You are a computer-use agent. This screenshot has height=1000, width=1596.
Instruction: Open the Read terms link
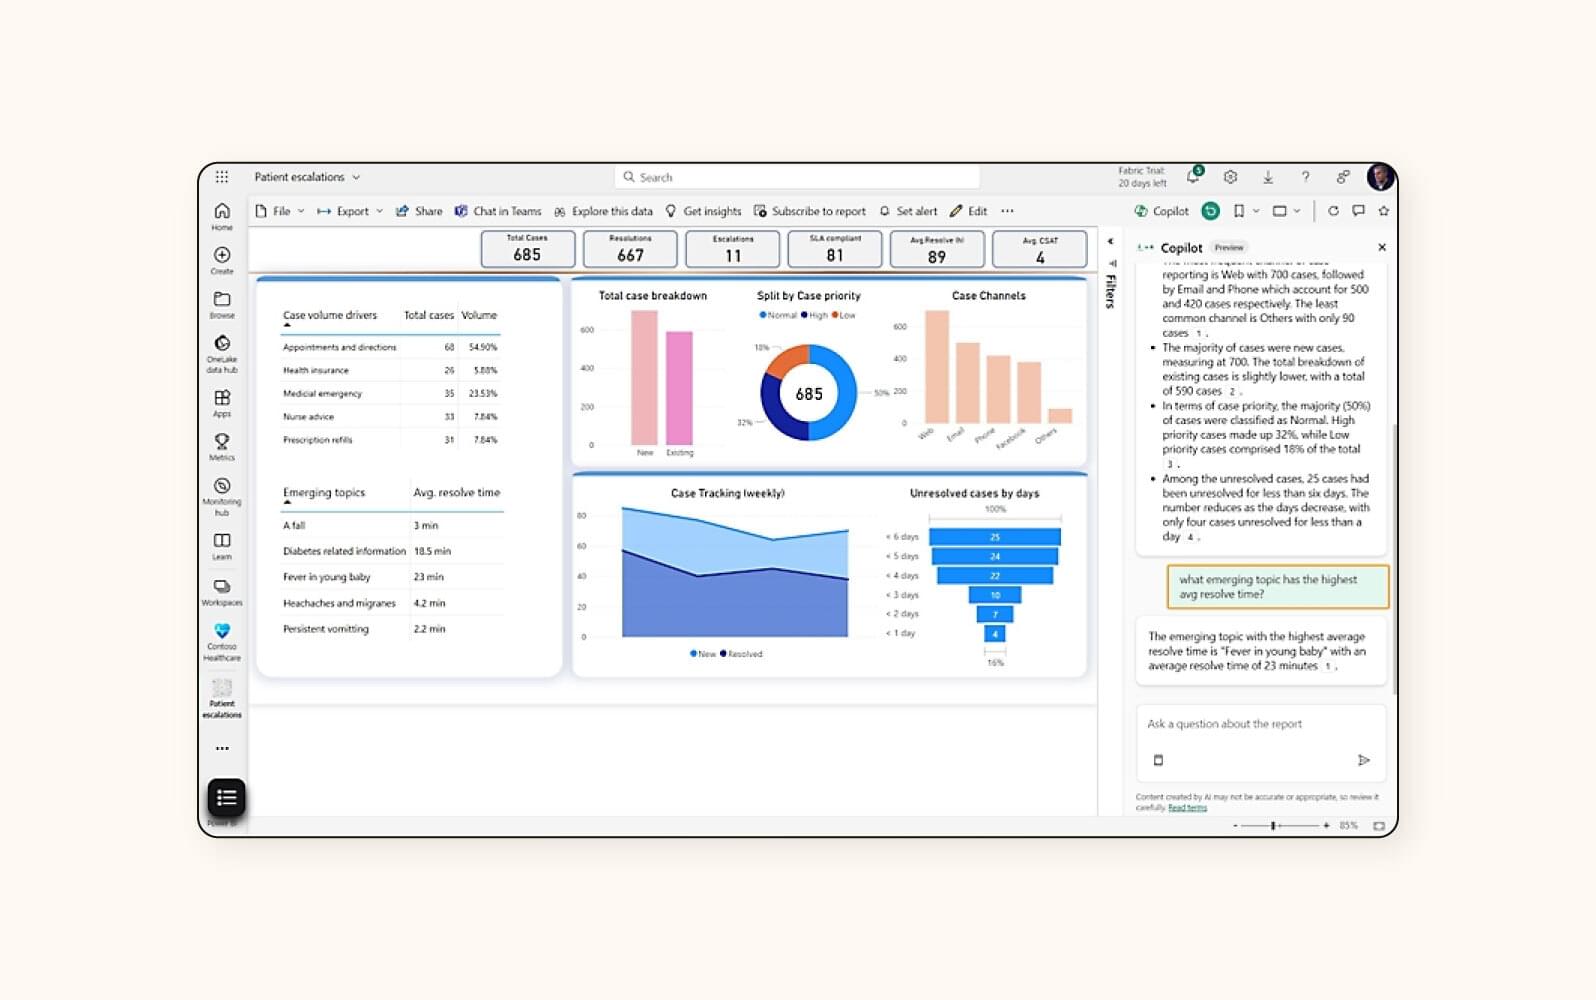tap(1187, 808)
